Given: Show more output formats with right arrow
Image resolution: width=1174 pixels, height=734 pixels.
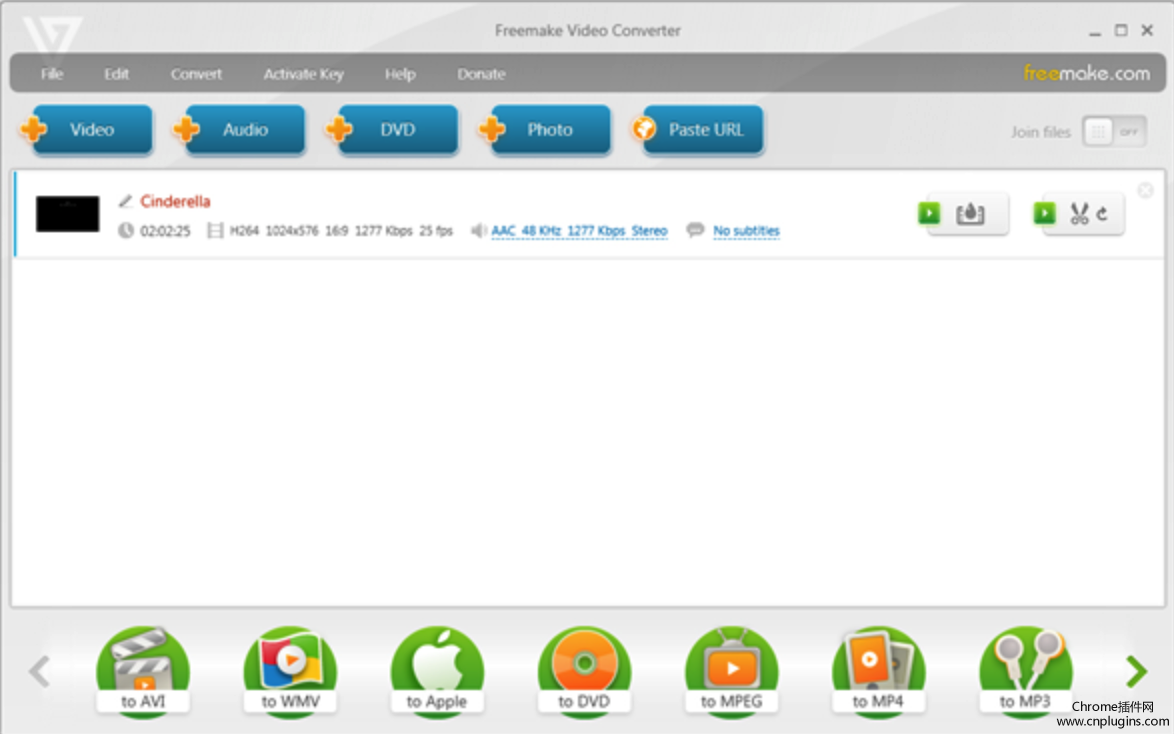Looking at the screenshot, I should [x=1137, y=671].
